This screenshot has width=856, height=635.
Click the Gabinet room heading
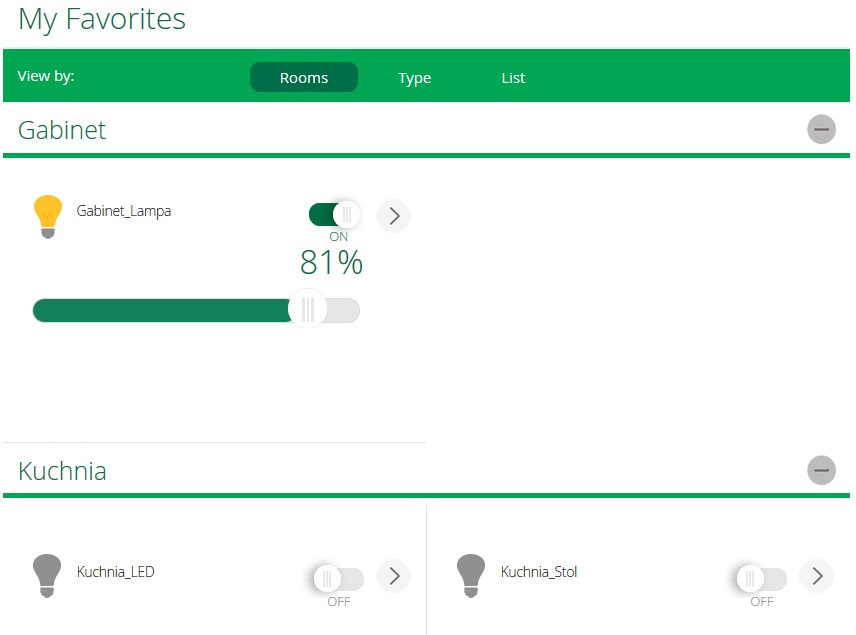pyautogui.click(x=62, y=130)
